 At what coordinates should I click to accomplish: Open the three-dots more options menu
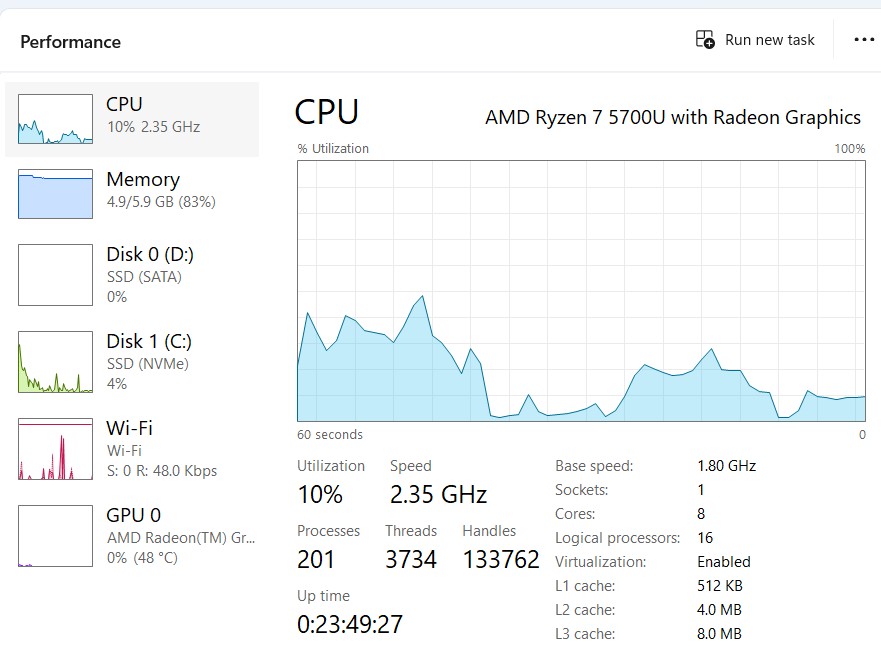(x=864, y=40)
